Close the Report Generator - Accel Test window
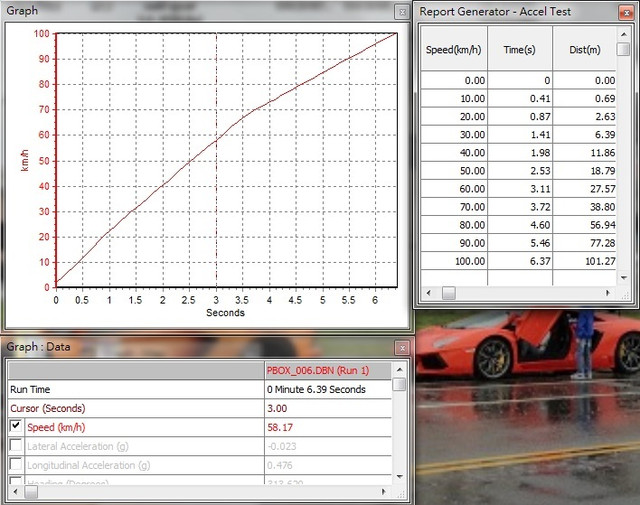This screenshot has height=505, width=640. click(626, 12)
